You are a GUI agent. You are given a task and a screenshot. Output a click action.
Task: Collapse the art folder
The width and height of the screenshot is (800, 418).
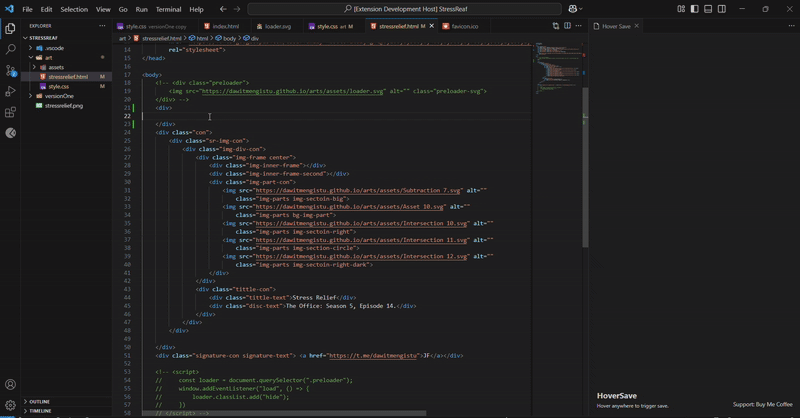30,57
